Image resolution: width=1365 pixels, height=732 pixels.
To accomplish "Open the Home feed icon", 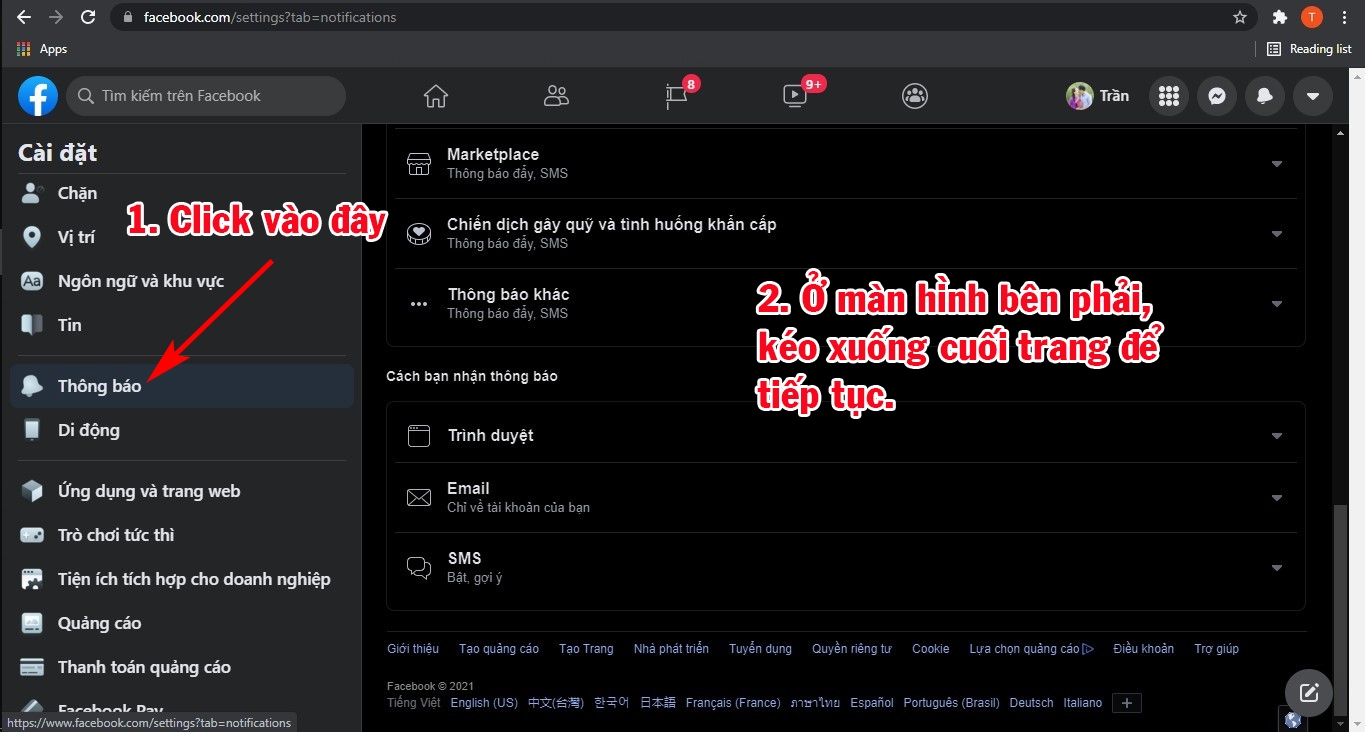I will point(436,96).
